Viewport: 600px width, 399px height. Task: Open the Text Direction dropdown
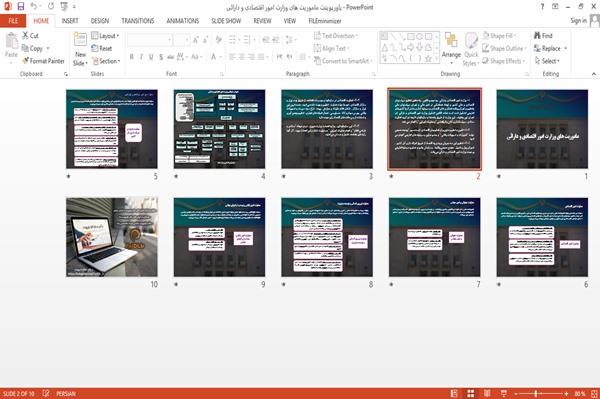336,36
